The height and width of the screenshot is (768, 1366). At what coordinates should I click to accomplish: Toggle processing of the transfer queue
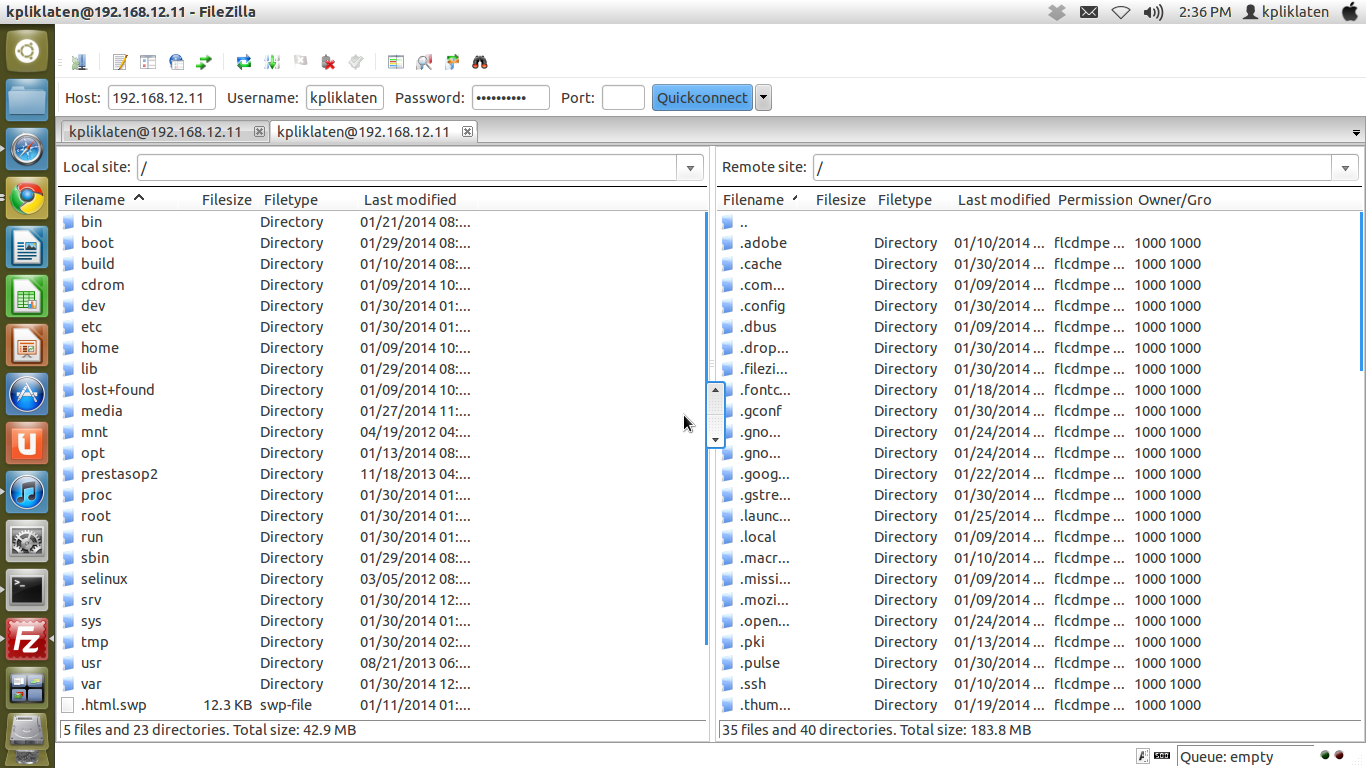272,62
